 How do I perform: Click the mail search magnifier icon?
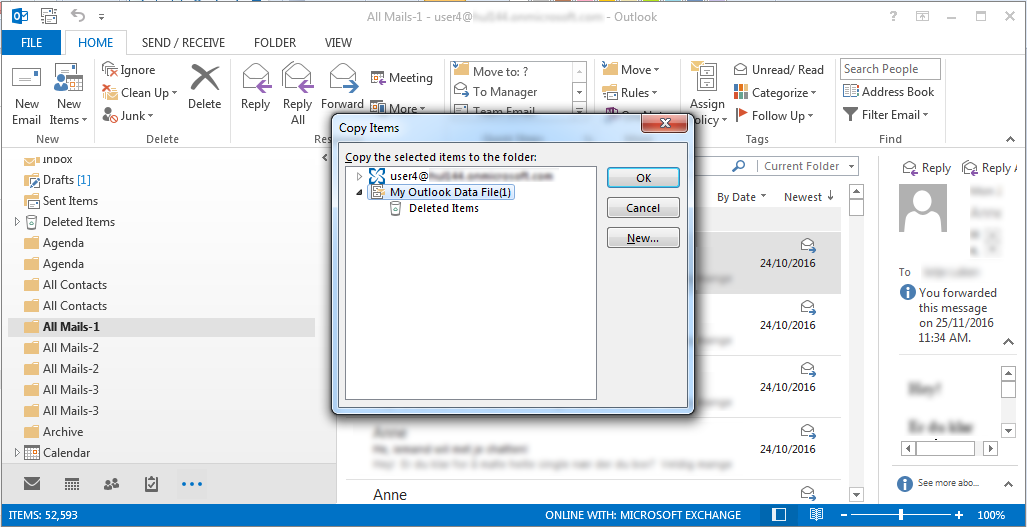click(738, 166)
